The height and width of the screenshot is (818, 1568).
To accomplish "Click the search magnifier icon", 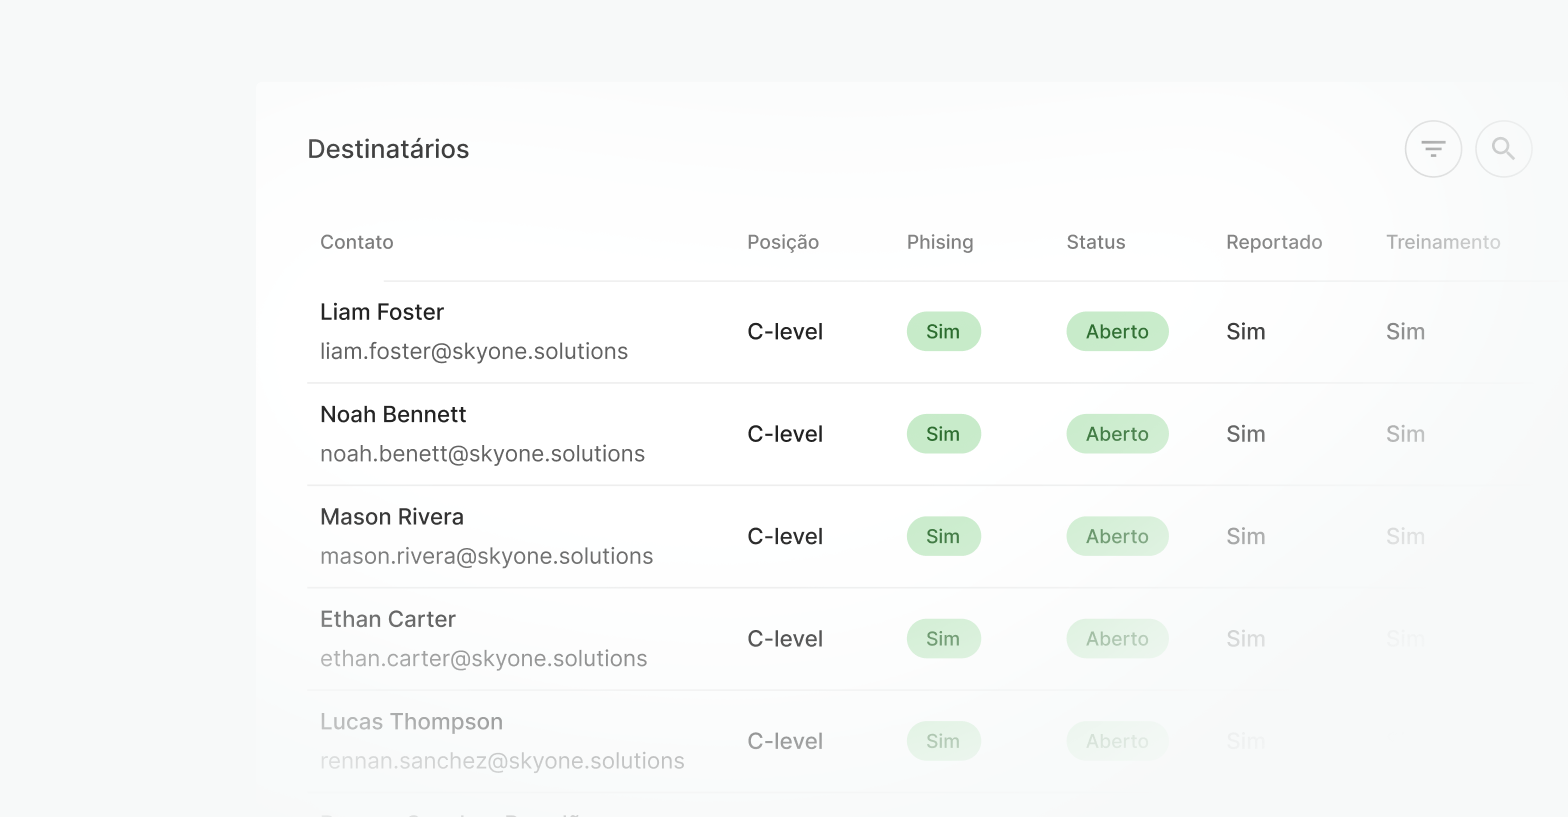I will [1503, 149].
